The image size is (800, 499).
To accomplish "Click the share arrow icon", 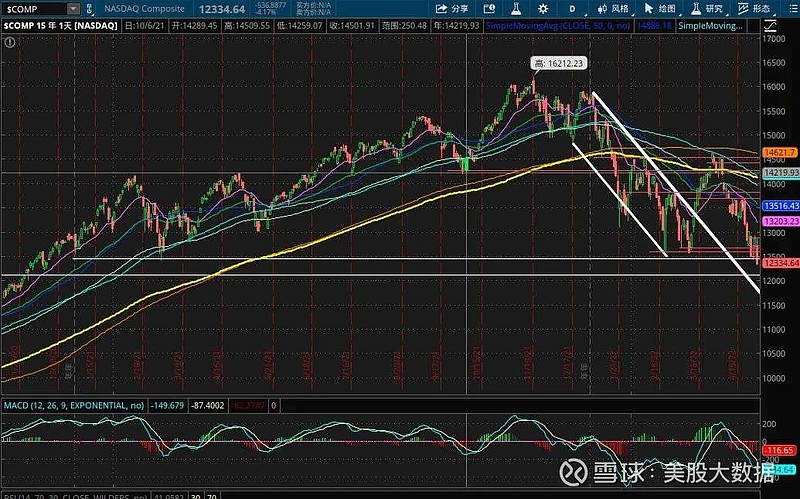I will (441, 9).
